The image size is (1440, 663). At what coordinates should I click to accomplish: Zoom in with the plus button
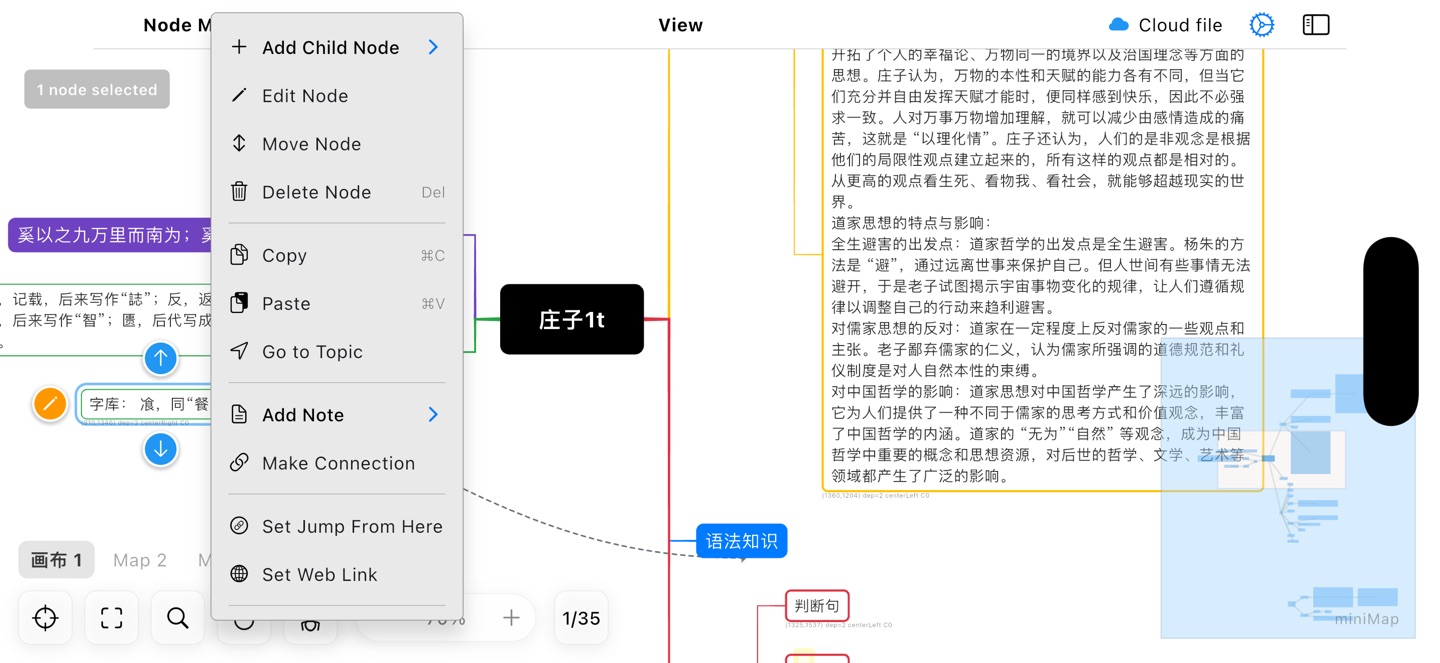511,618
